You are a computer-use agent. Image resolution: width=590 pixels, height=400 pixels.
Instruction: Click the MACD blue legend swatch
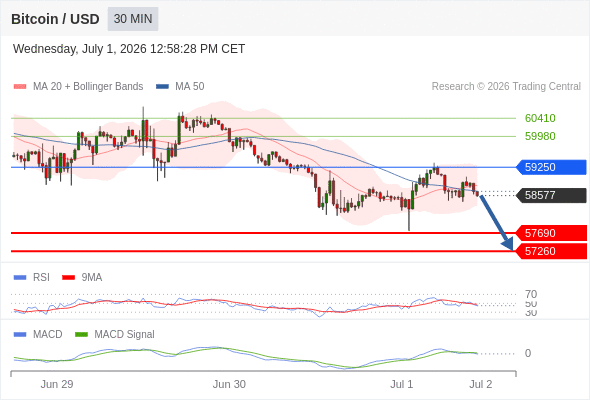click(x=20, y=335)
